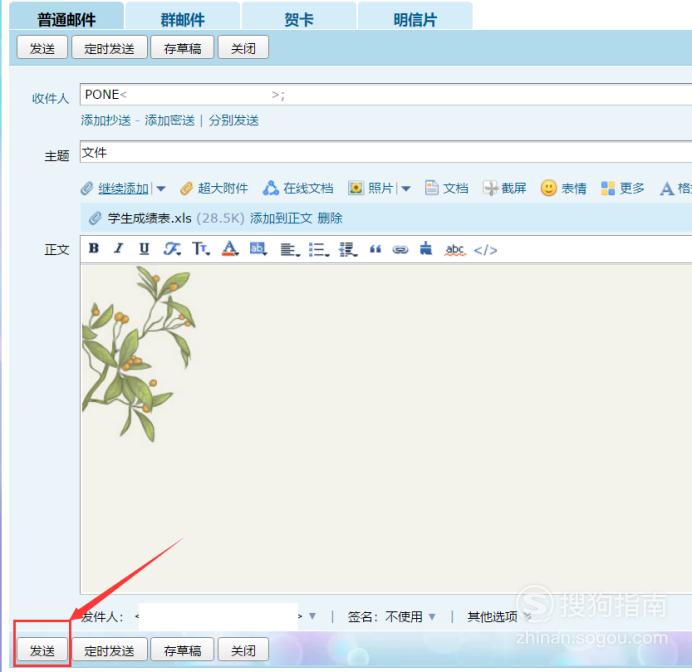692x672 pixels.
Task: Insert a block quote
Action: [x=376, y=250]
